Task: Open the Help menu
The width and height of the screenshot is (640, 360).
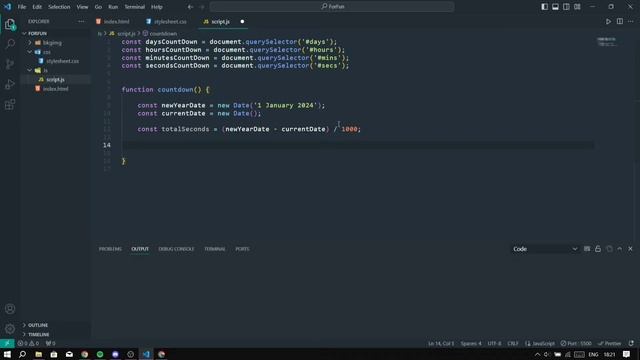Action: 157,7
